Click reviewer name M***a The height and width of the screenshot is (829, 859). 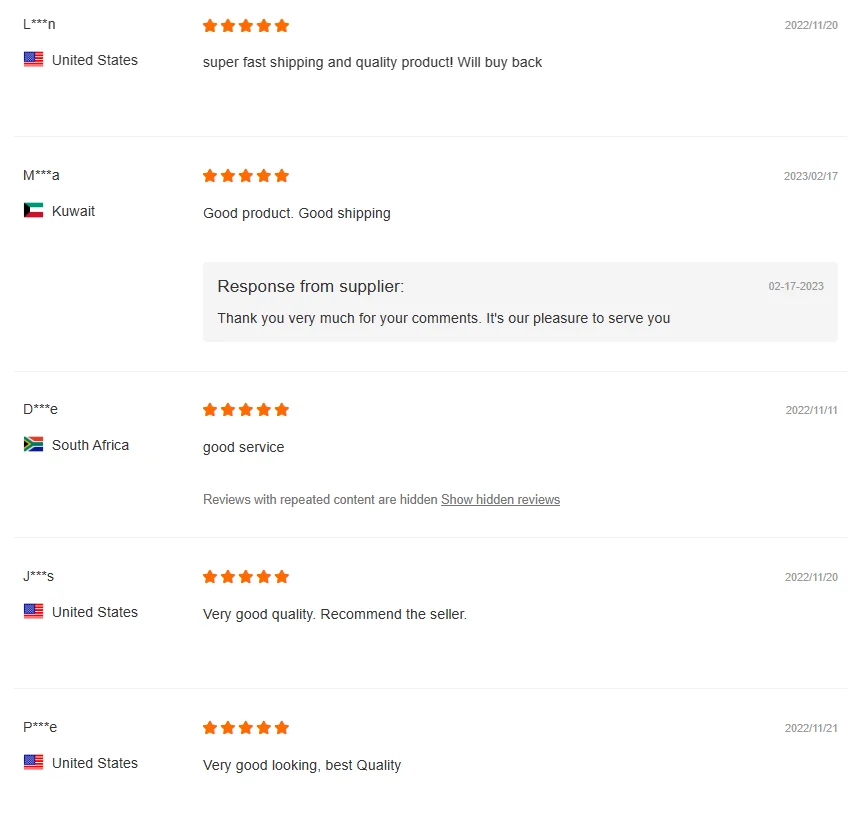click(x=41, y=175)
